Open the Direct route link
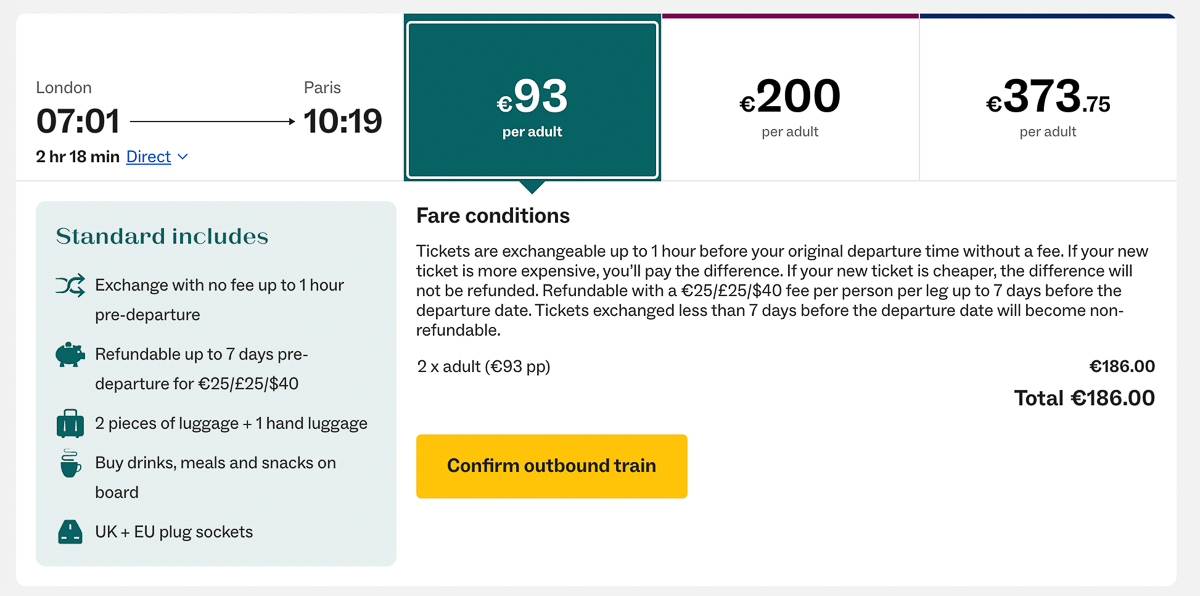Viewport: 1200px width, 596px height. [148, 157]
